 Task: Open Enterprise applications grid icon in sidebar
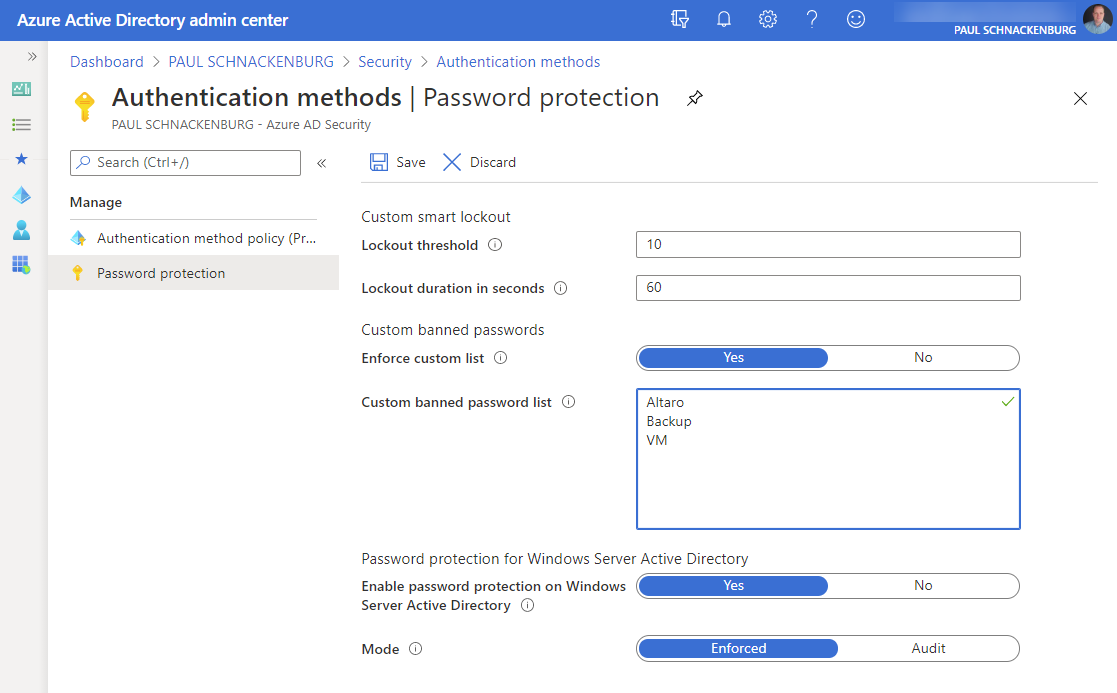point(21,265)
